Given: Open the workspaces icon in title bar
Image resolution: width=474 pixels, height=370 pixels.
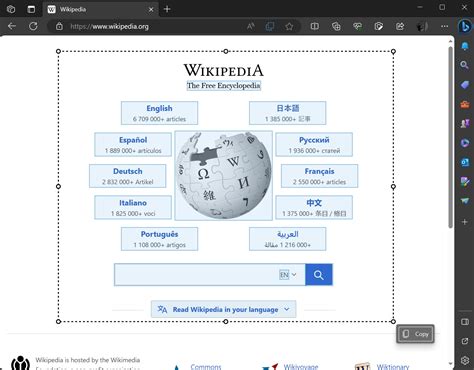Looking at the screenshot, I should (x=11, y=9).
